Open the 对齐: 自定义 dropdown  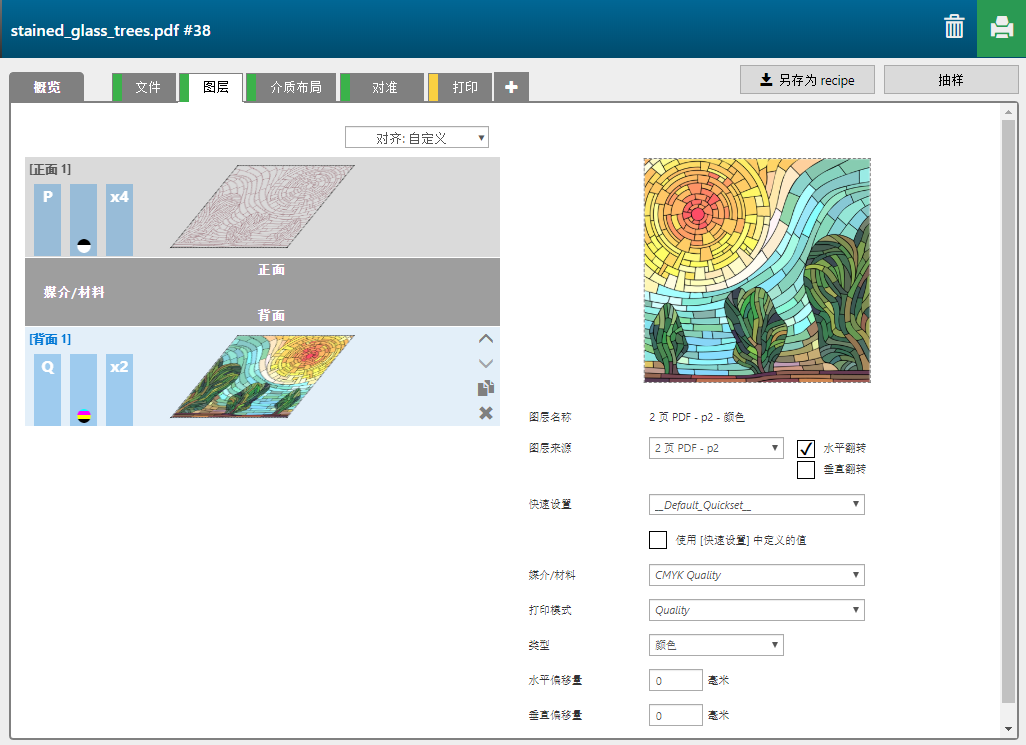coord(417,137)
